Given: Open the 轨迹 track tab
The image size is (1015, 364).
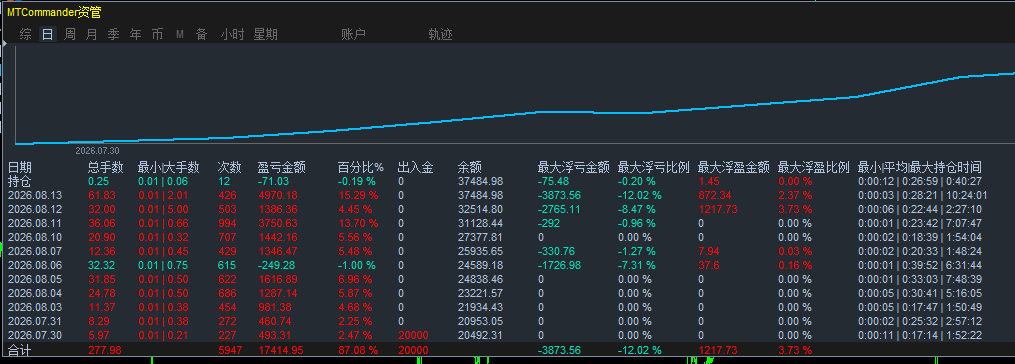Looking at the screenshot, I should tap(440, 34).
